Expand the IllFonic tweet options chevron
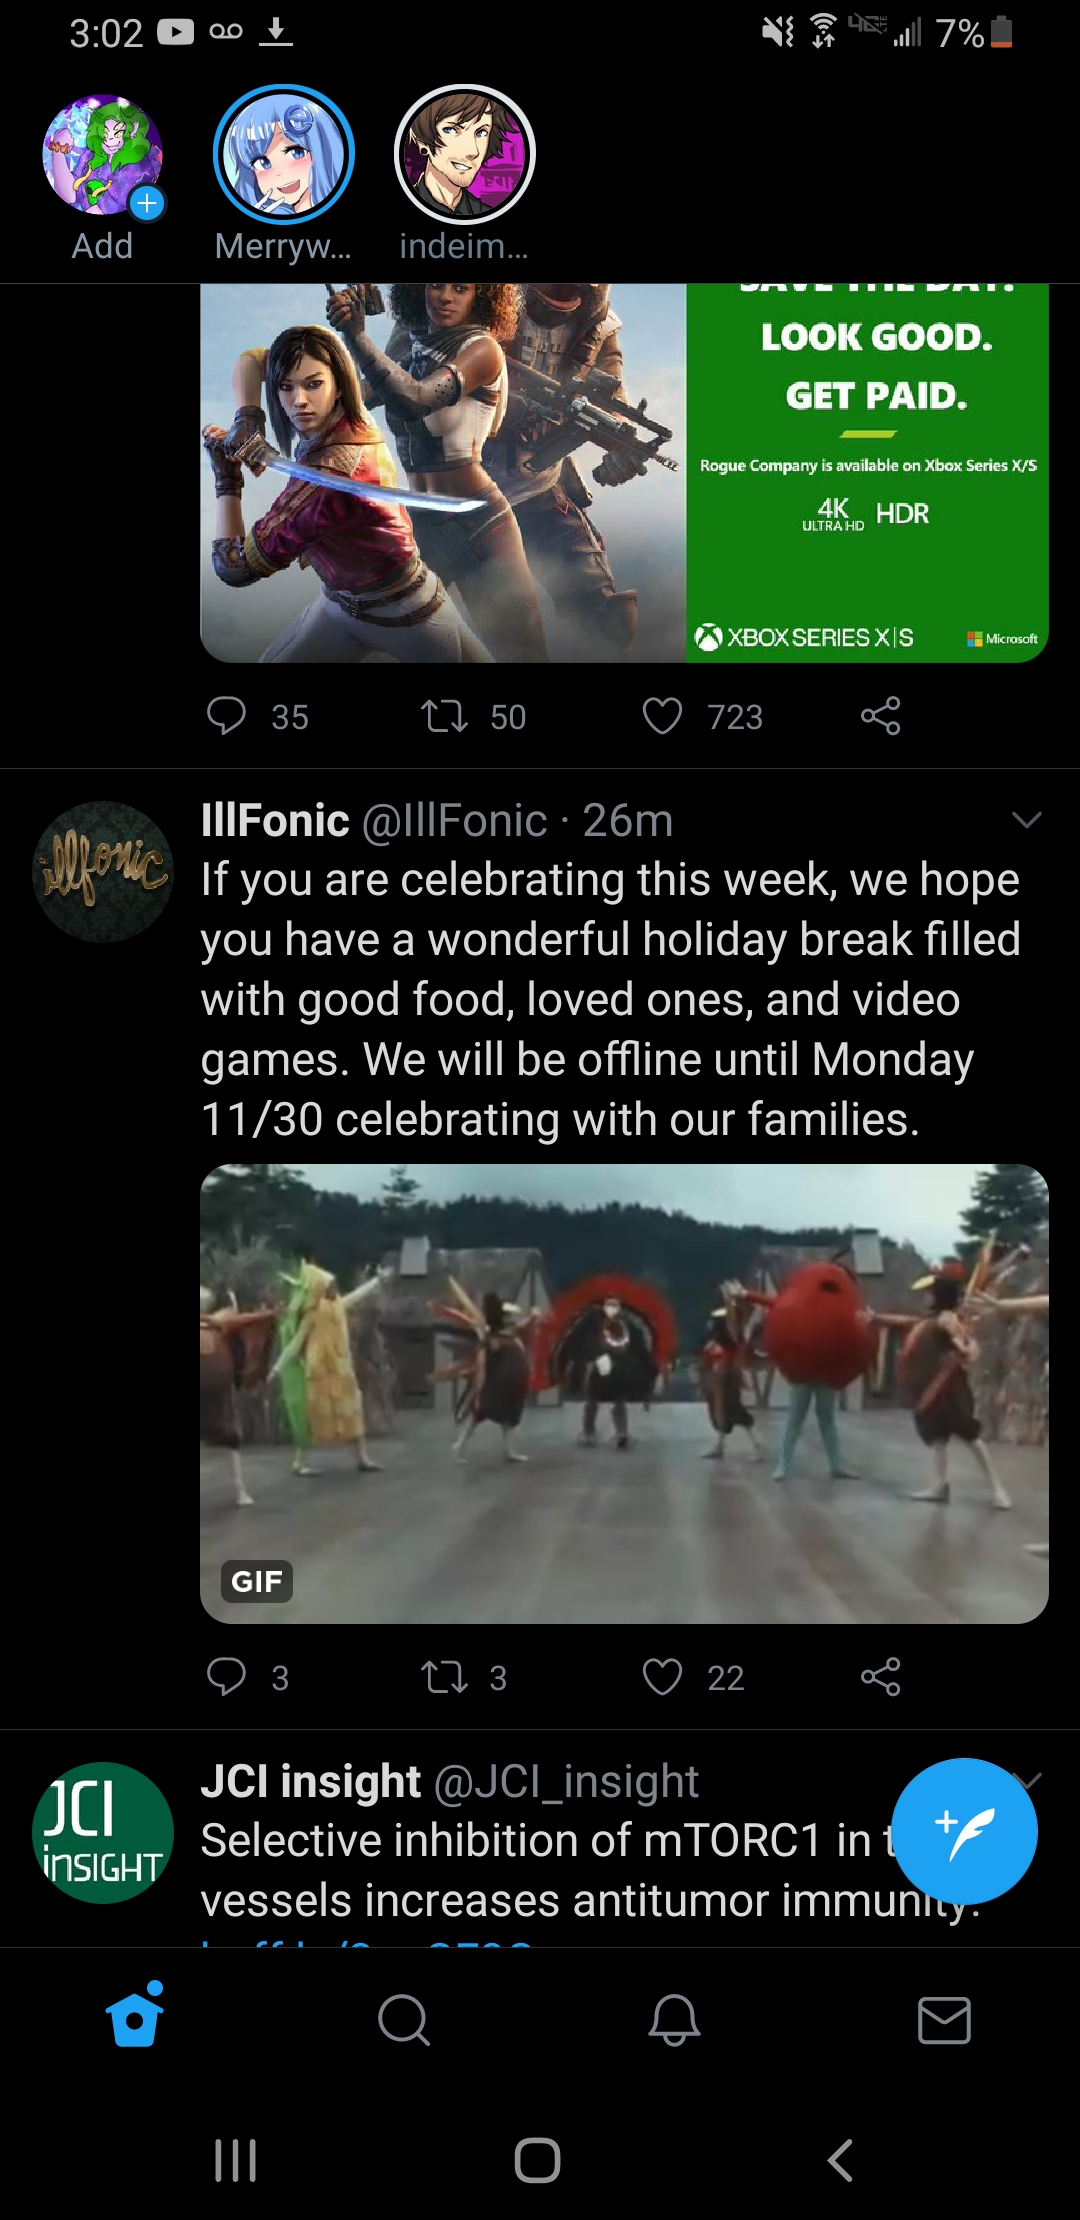1080x2220 pixels. click(x=1027, y=820)
